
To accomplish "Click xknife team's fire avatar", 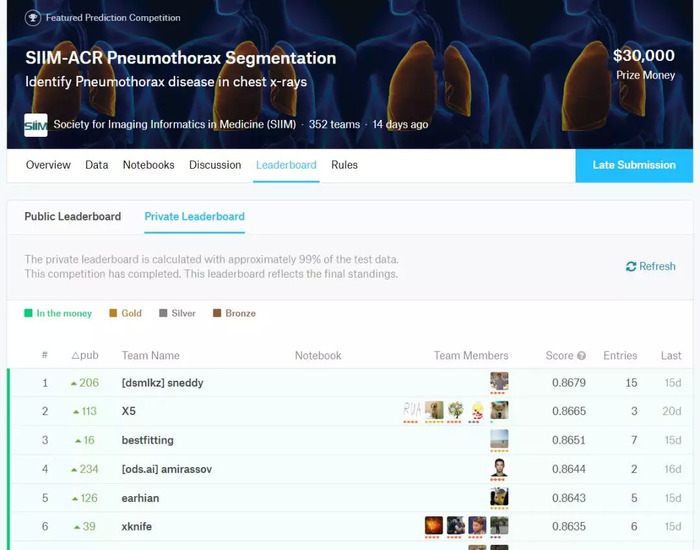I will pos(434,525).
